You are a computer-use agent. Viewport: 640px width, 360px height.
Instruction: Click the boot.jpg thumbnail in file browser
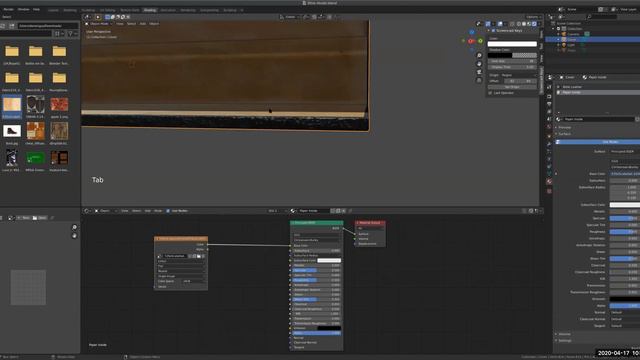click(x=12, y=131)
